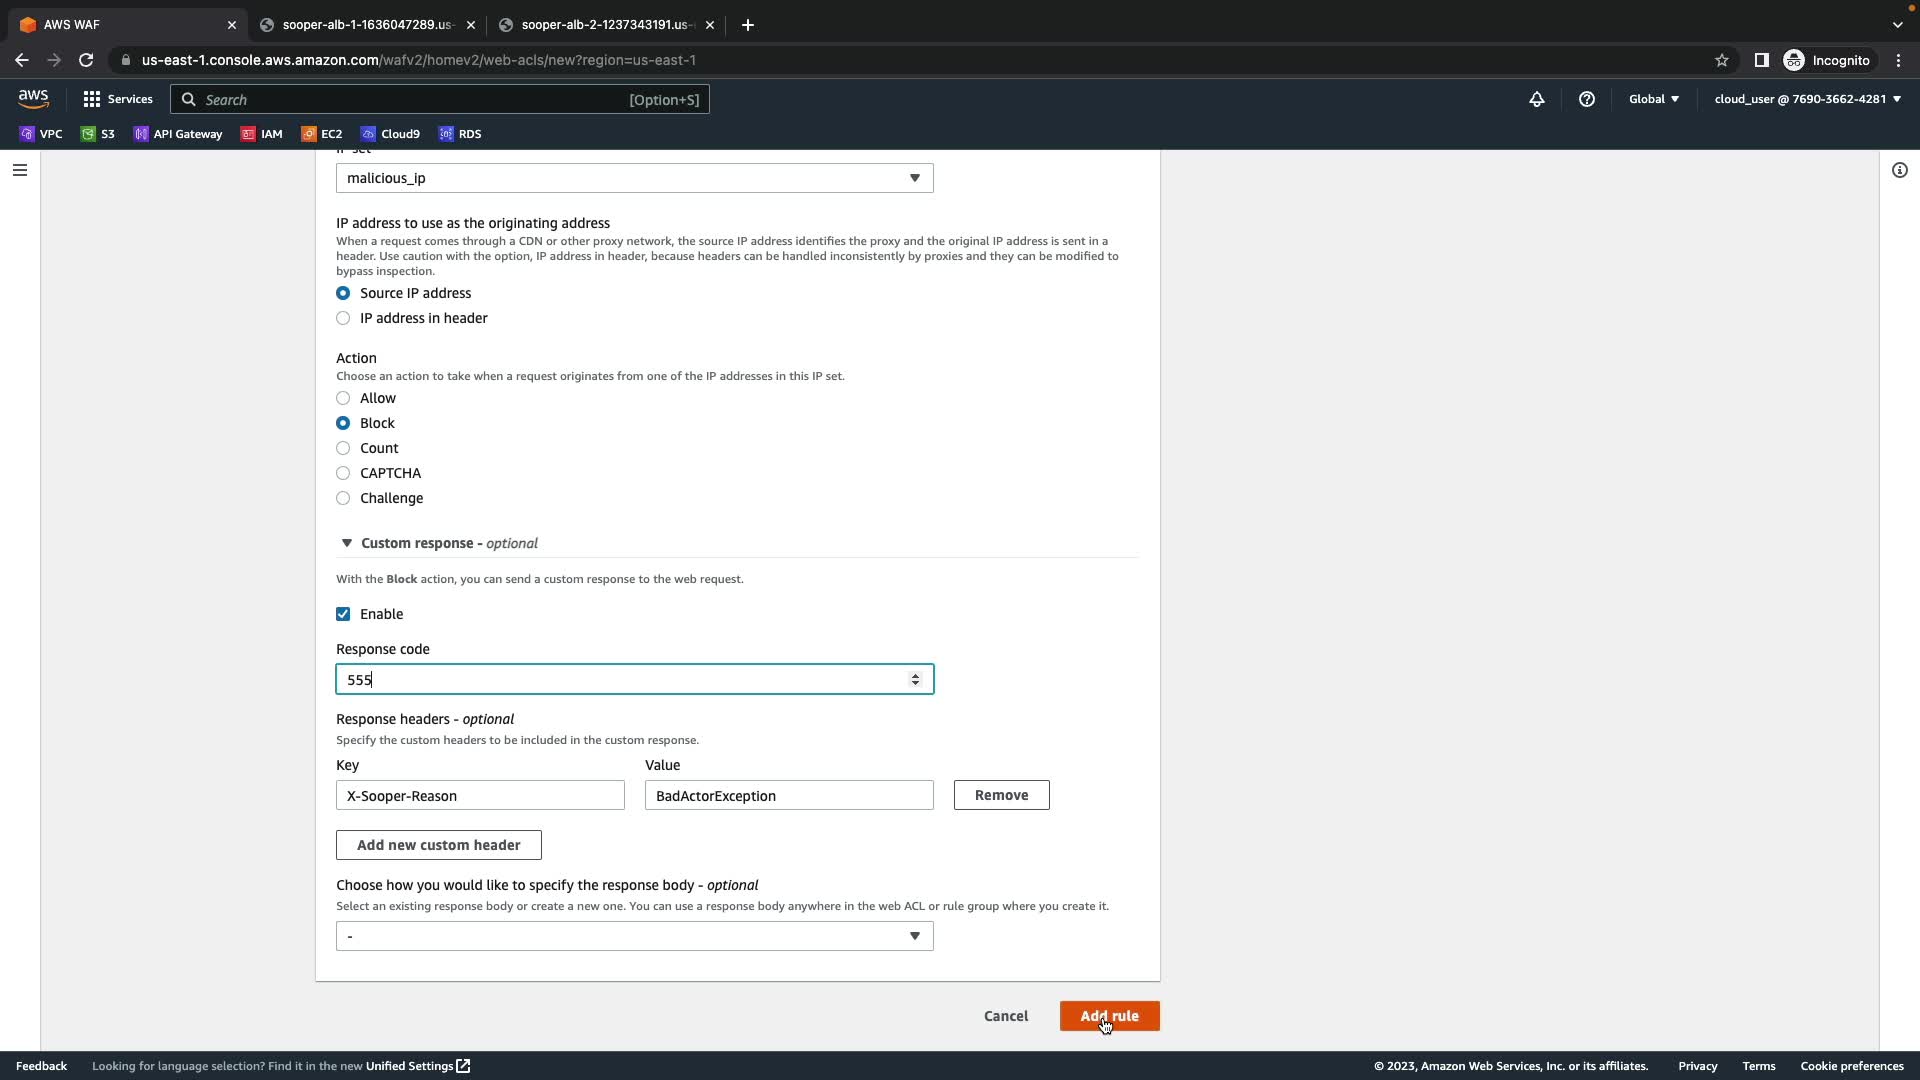Screen dimensions: 1920x1080
Task: Reload the page
Action: click(x=86, y=60)
